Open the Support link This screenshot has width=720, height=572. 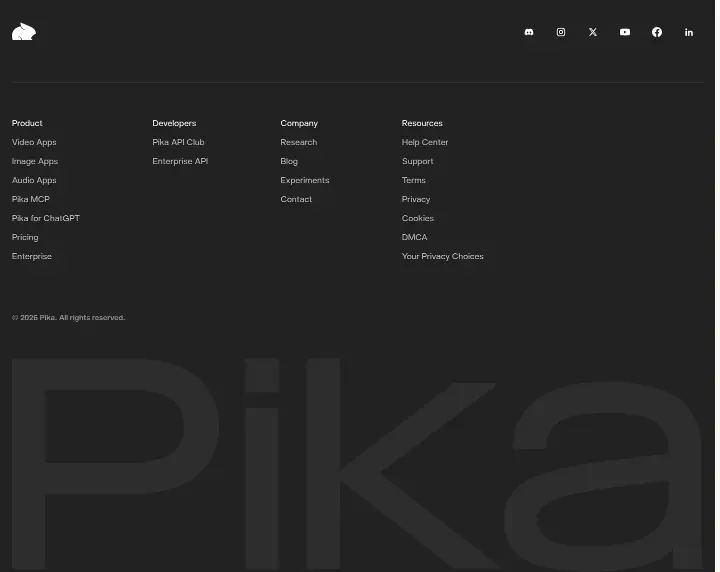click(x=417, y=162)
